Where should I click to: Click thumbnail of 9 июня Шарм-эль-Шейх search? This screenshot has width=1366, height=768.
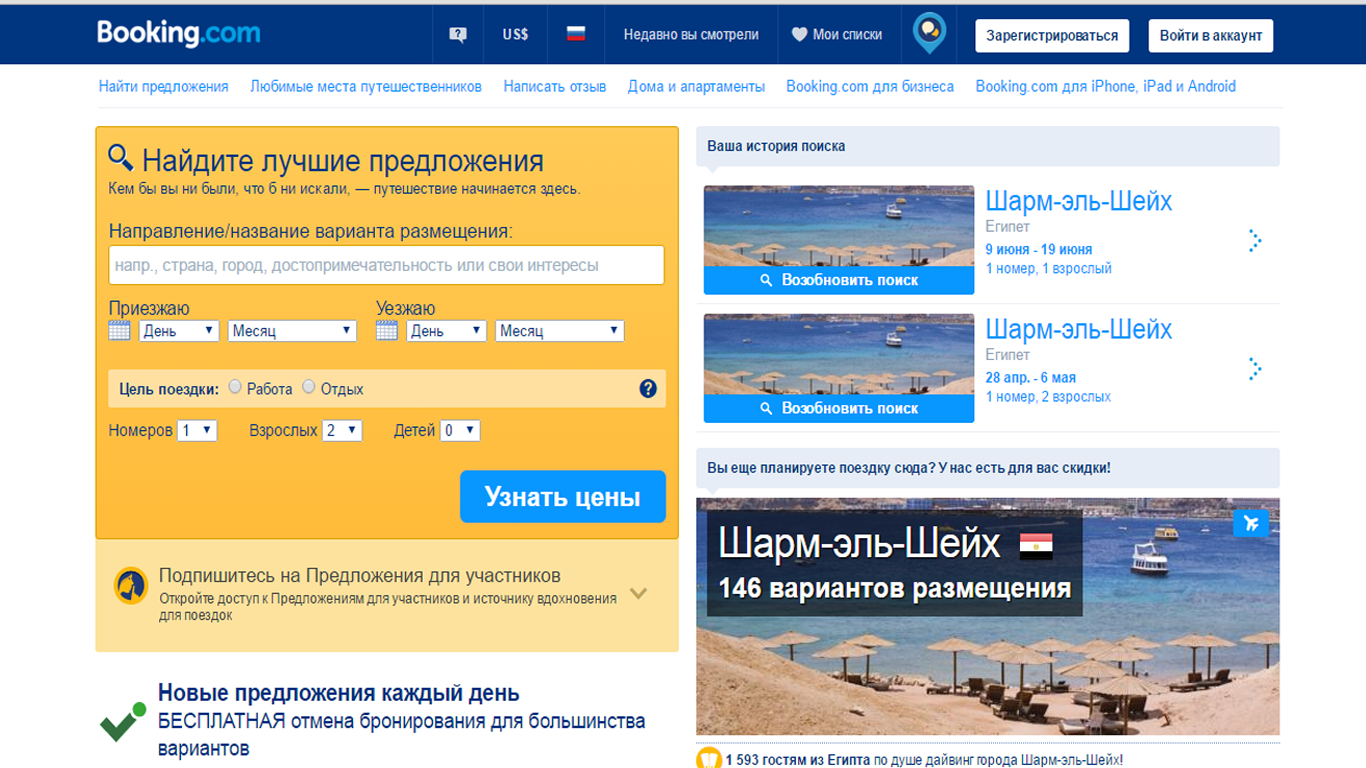point(839,226)
